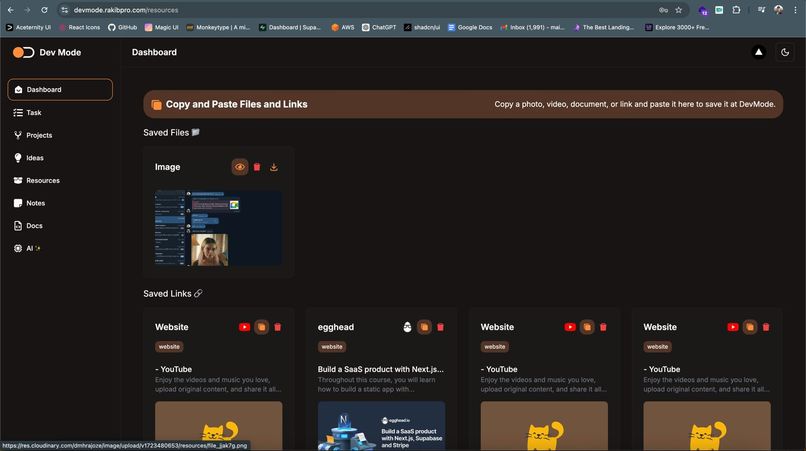This screenshot has height=451, width=806.
Task: Open the Magic UI bookmark
Action: click(x=161, y=27)
